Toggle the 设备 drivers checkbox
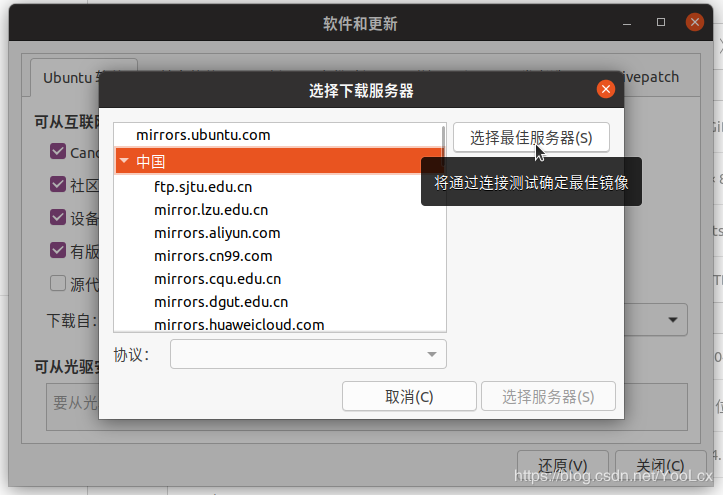The height and width of the screenshot is (495, 723). pos(58,217)
